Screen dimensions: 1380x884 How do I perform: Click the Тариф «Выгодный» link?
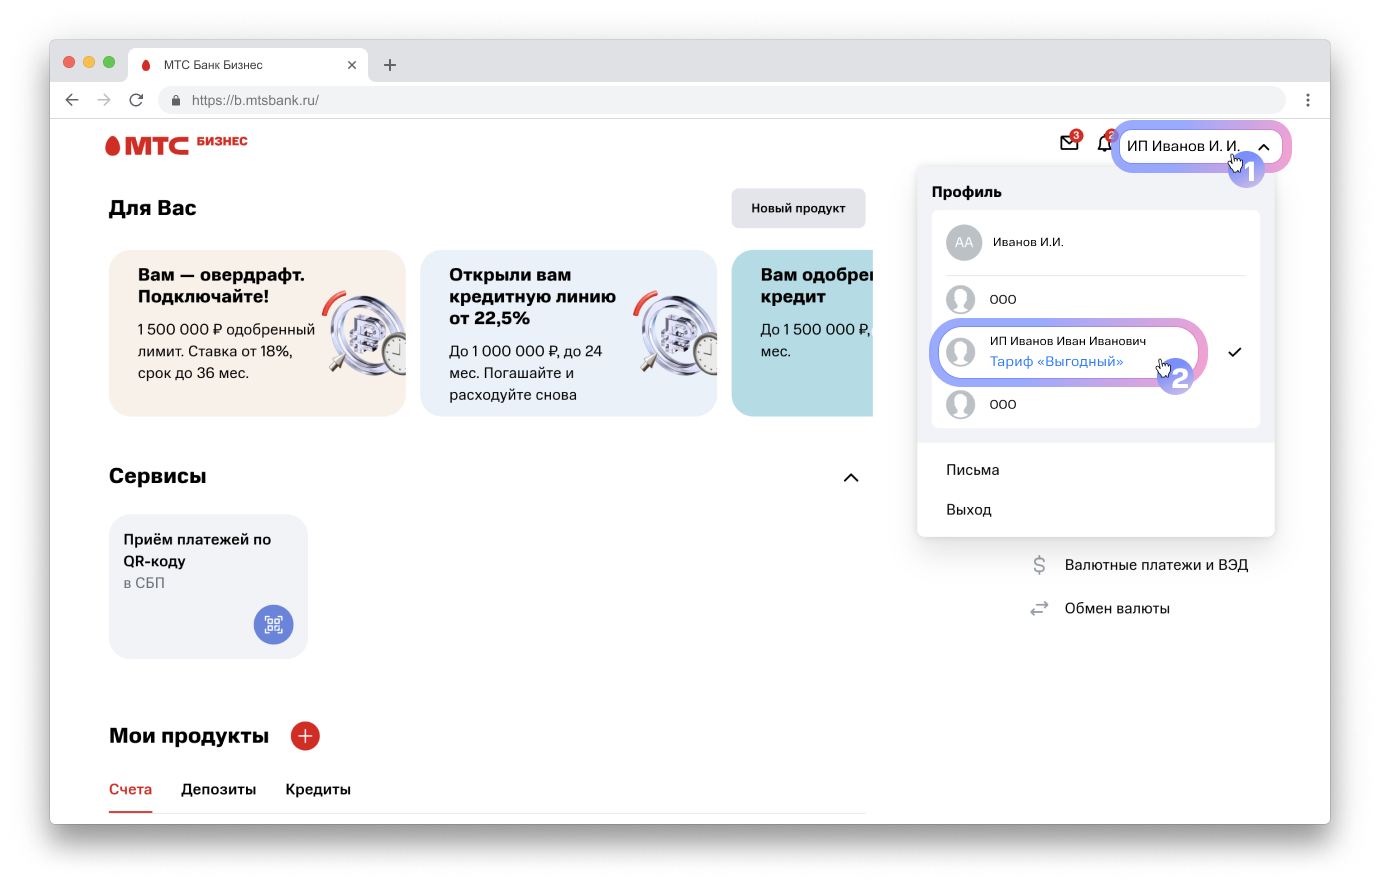click(1056, 362)
